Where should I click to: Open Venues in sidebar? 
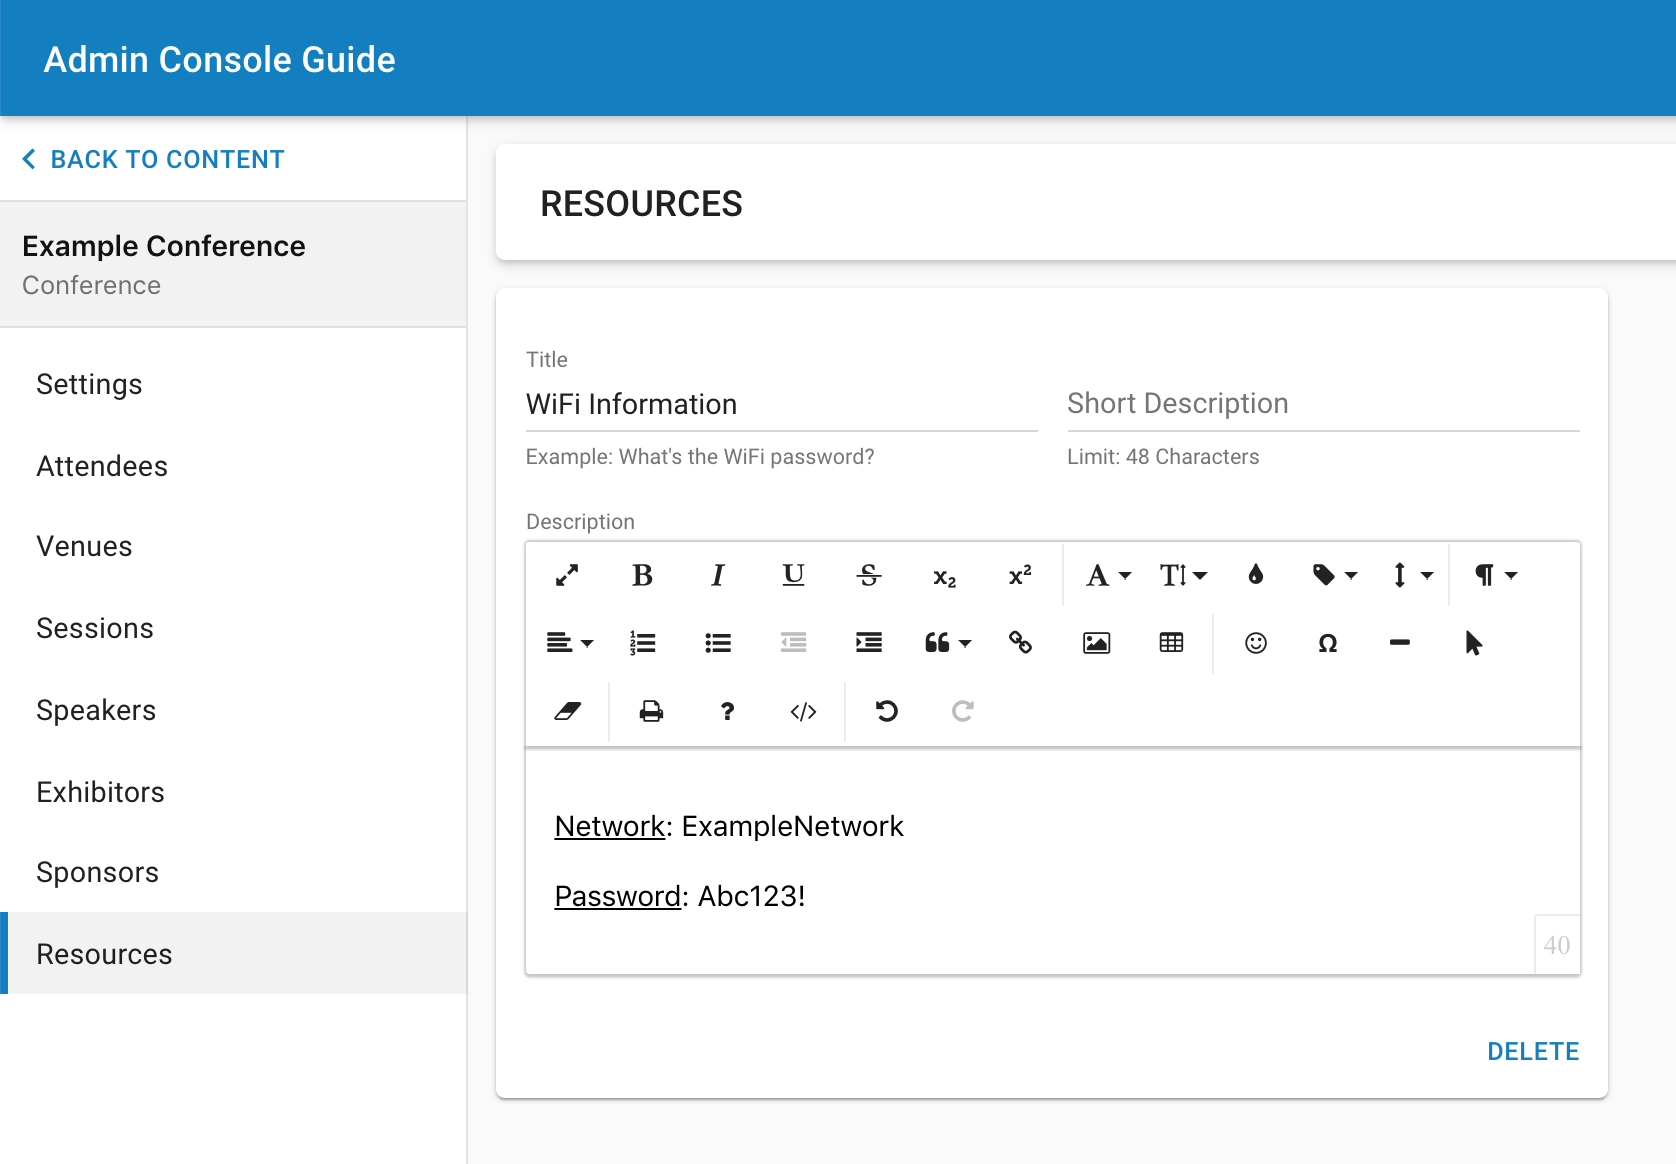pos(234,547)
